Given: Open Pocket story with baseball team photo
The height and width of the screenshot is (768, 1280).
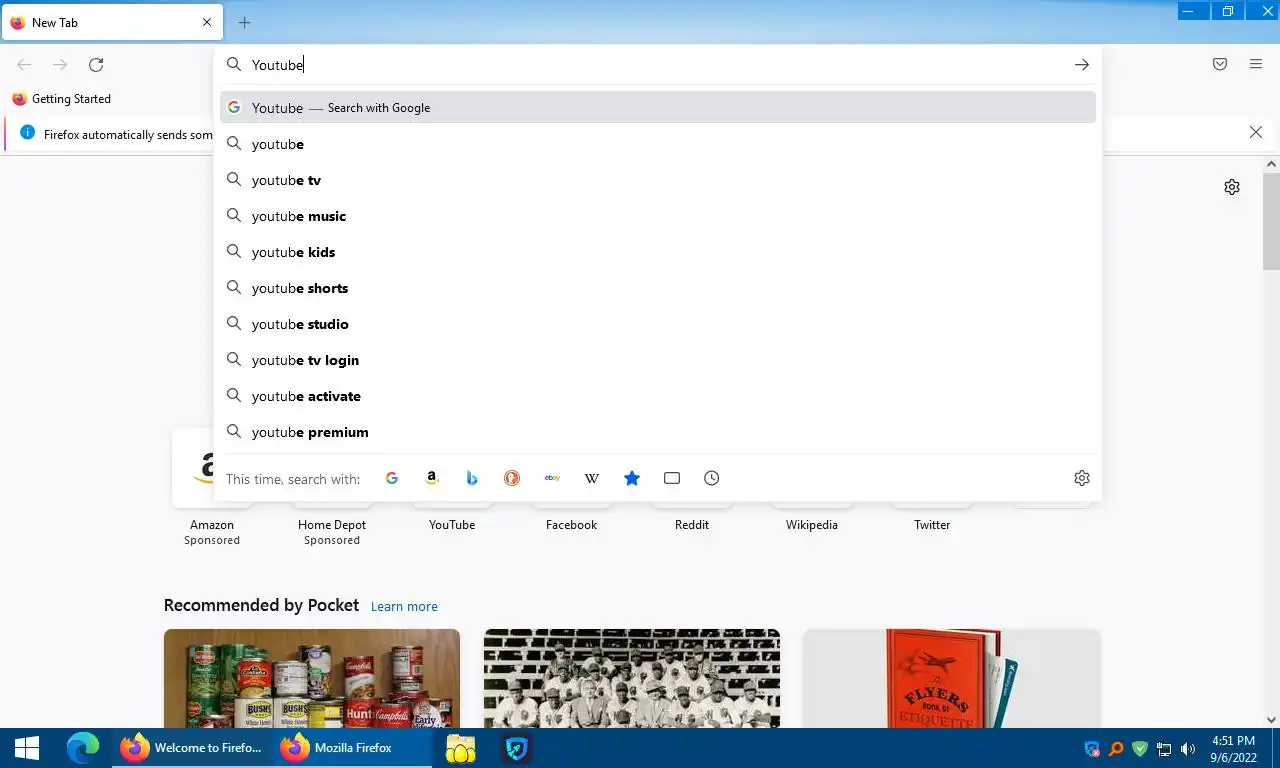Looking at the screenshot, I should click(x=632, y=678).
